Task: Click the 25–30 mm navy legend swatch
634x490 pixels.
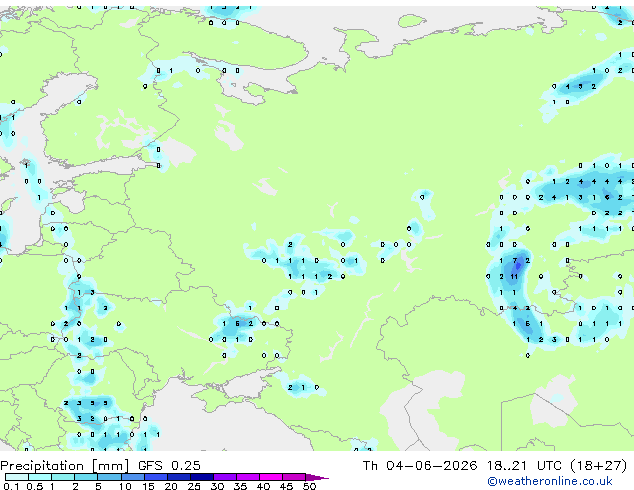Action: click(201, 477)
